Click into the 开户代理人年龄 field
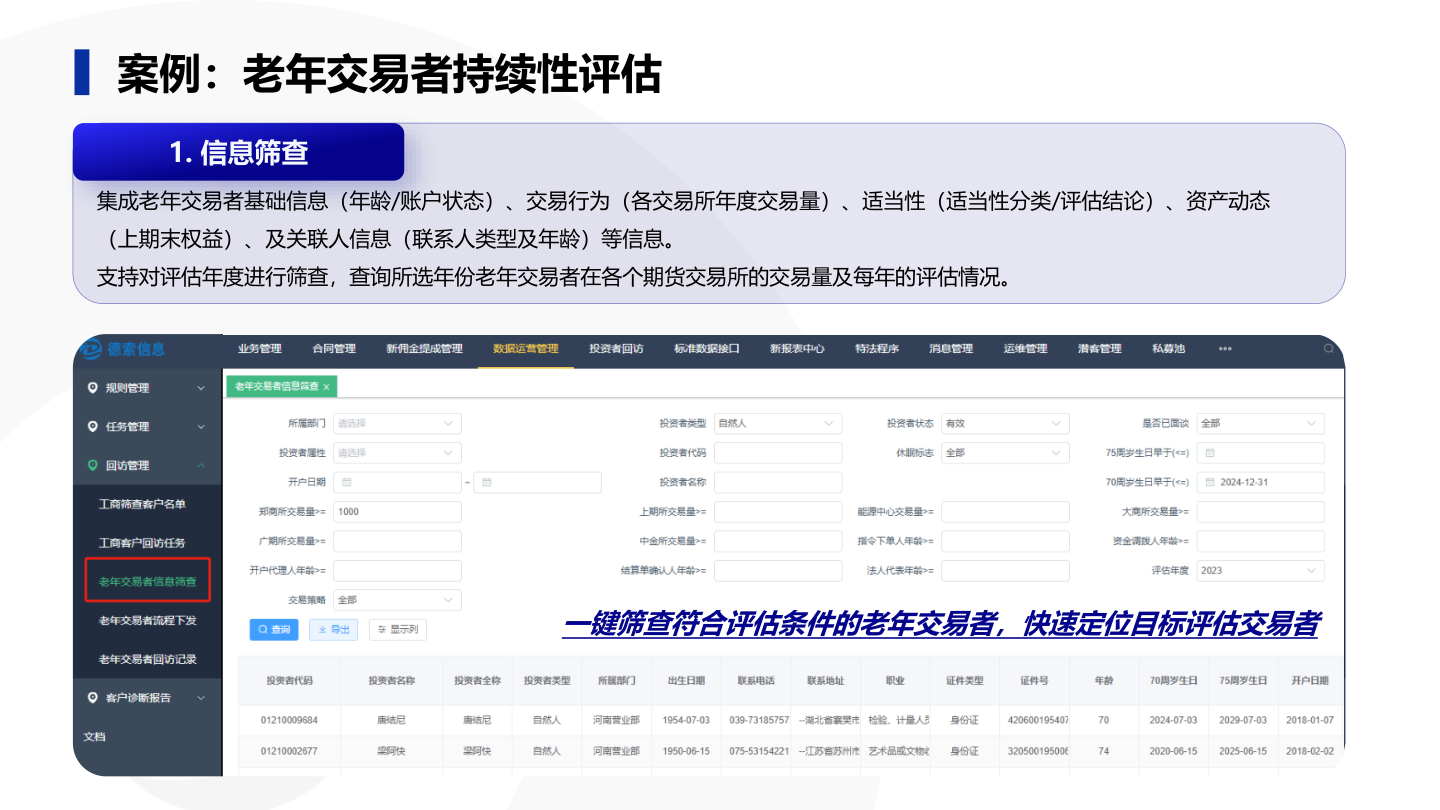This screenshot has height=810, width=1440. tap(397, 570)
